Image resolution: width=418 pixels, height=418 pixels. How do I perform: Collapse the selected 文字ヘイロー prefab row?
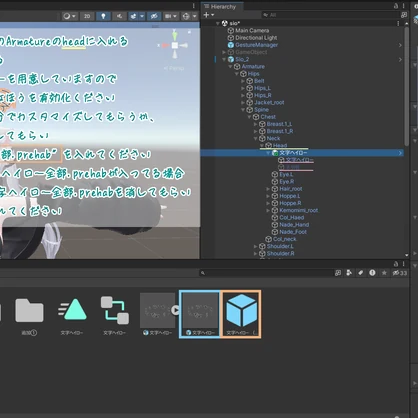[x=268, y=153]
